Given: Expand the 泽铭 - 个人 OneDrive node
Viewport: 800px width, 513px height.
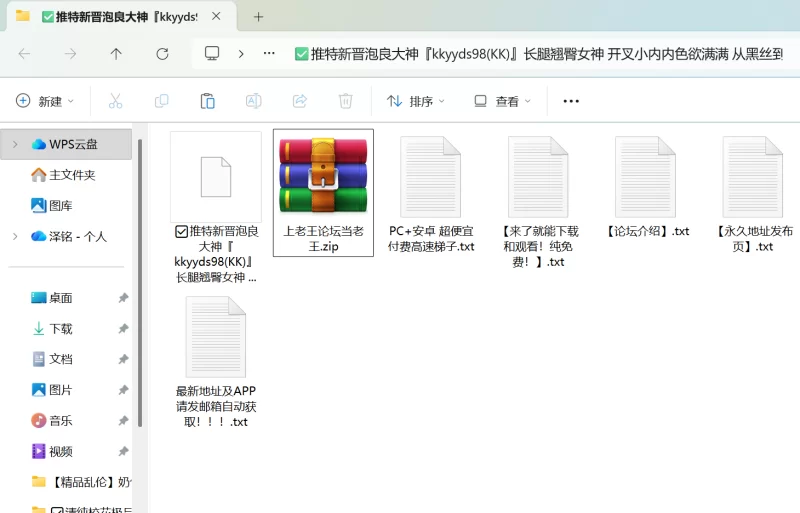Looking at the screenshot, I should pos(14,236).
